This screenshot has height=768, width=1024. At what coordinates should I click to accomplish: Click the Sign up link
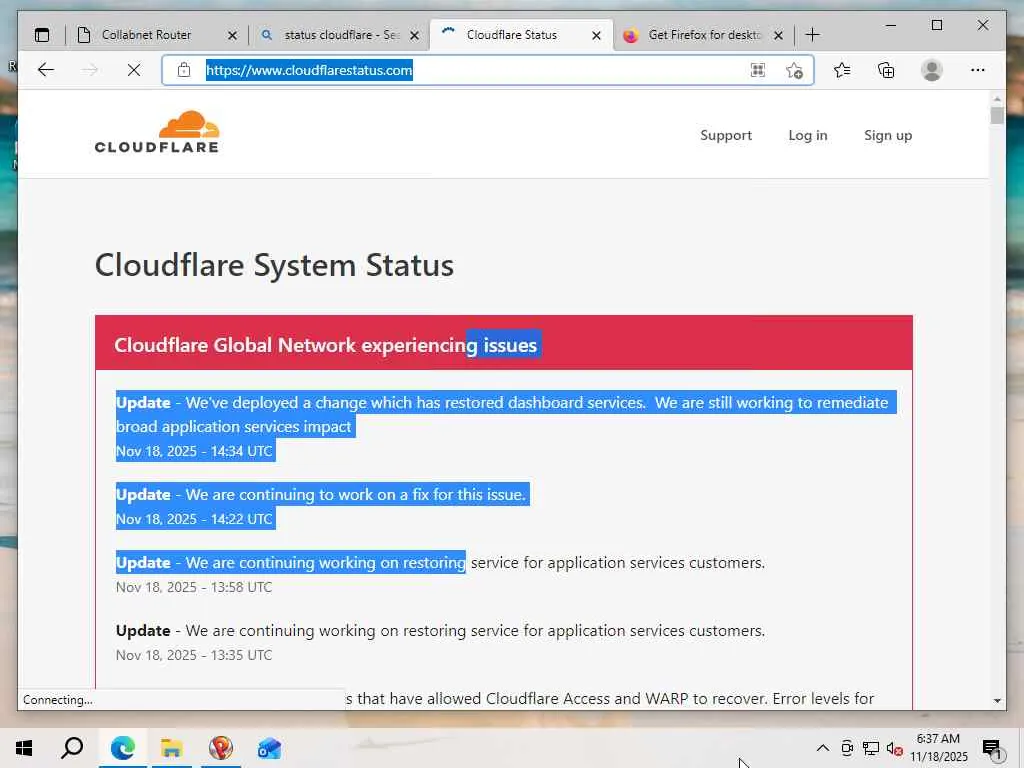point(888,135)
